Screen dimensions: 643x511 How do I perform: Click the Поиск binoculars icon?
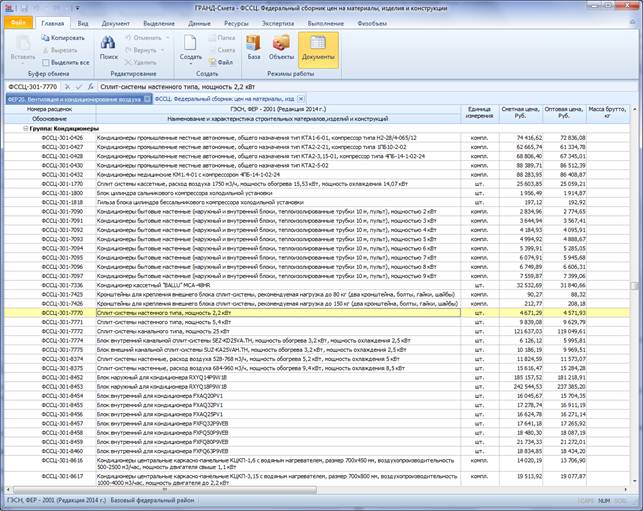click(108, 43)
